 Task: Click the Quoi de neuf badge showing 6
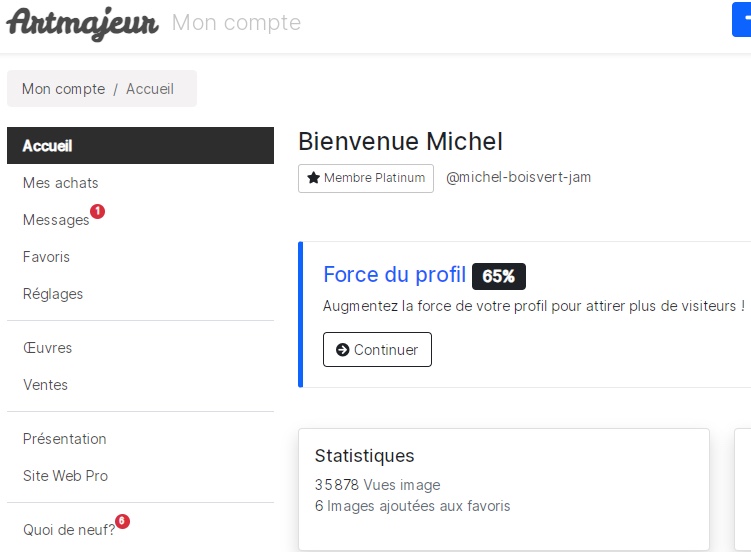coord(122,521)
